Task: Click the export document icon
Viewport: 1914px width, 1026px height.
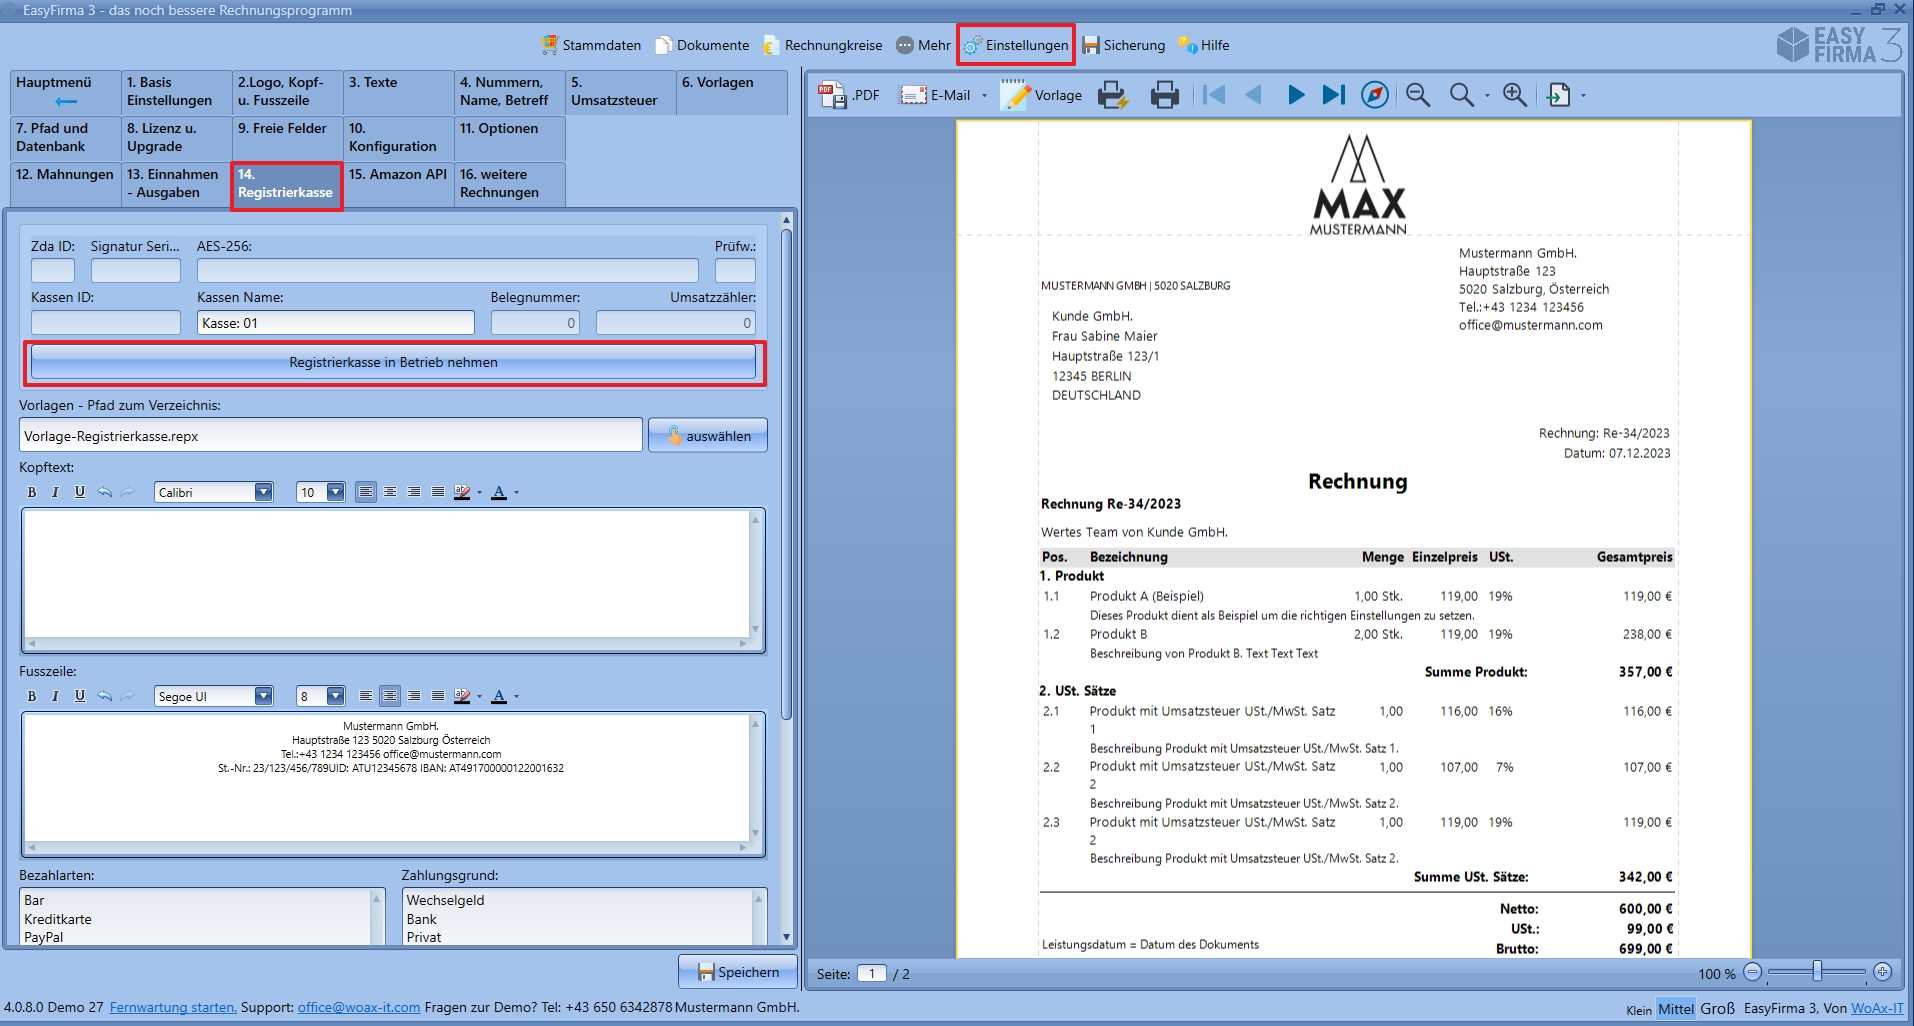Action: 1558,95
